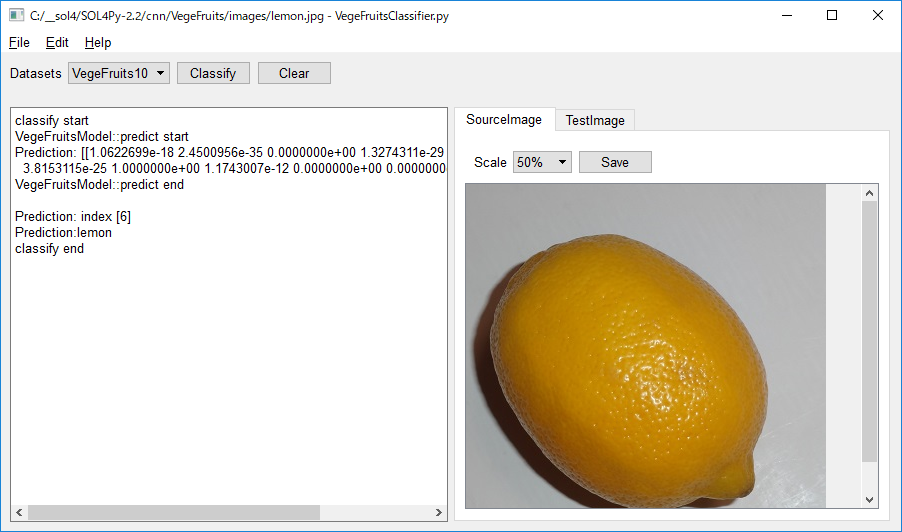Click the Classify button
This screenshot has width=902, height=532.
pyautogui.click(x=213, y=73)
